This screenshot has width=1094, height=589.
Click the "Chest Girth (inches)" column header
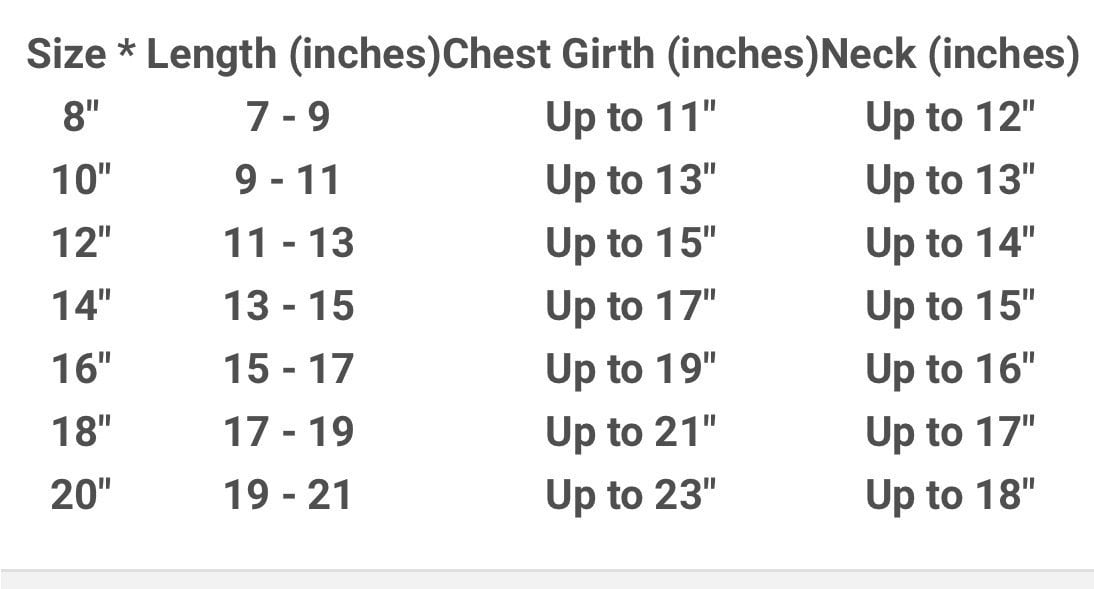coord(630,55)
